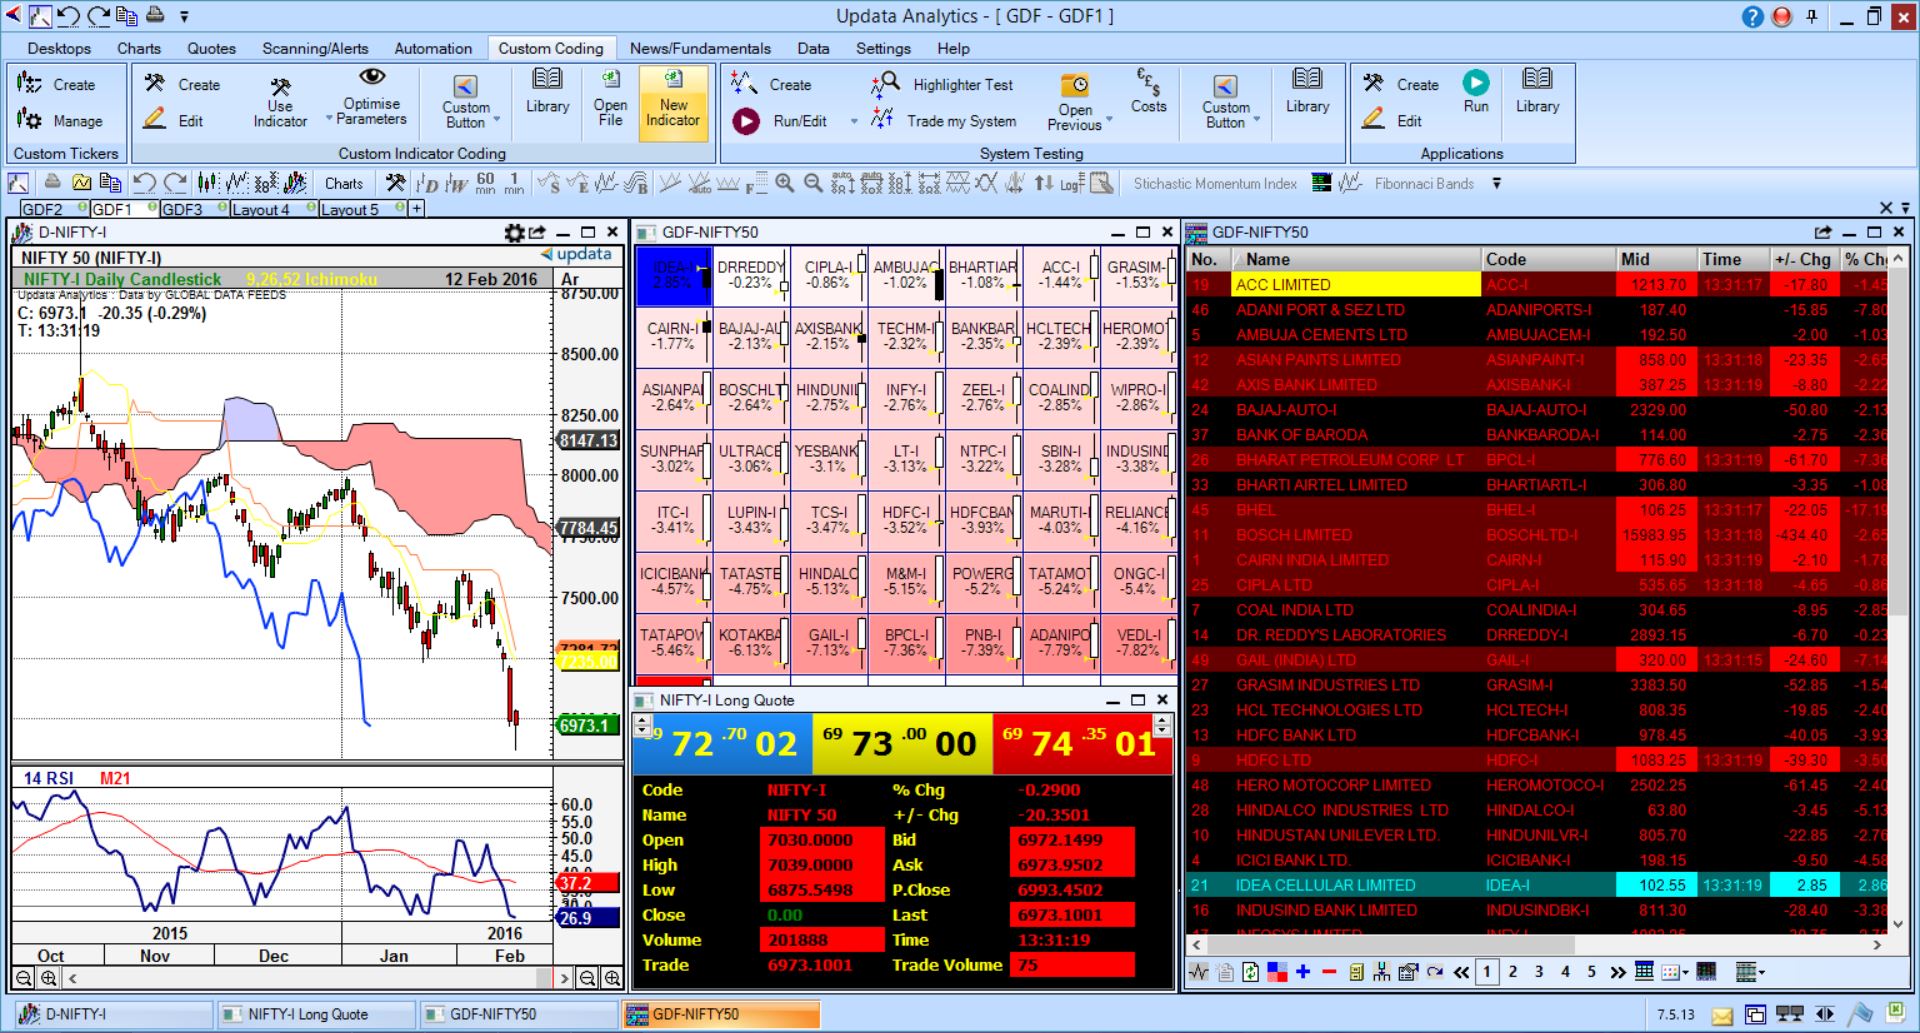Toggle the pin icon in the title bar

[x=1811, y=16]
